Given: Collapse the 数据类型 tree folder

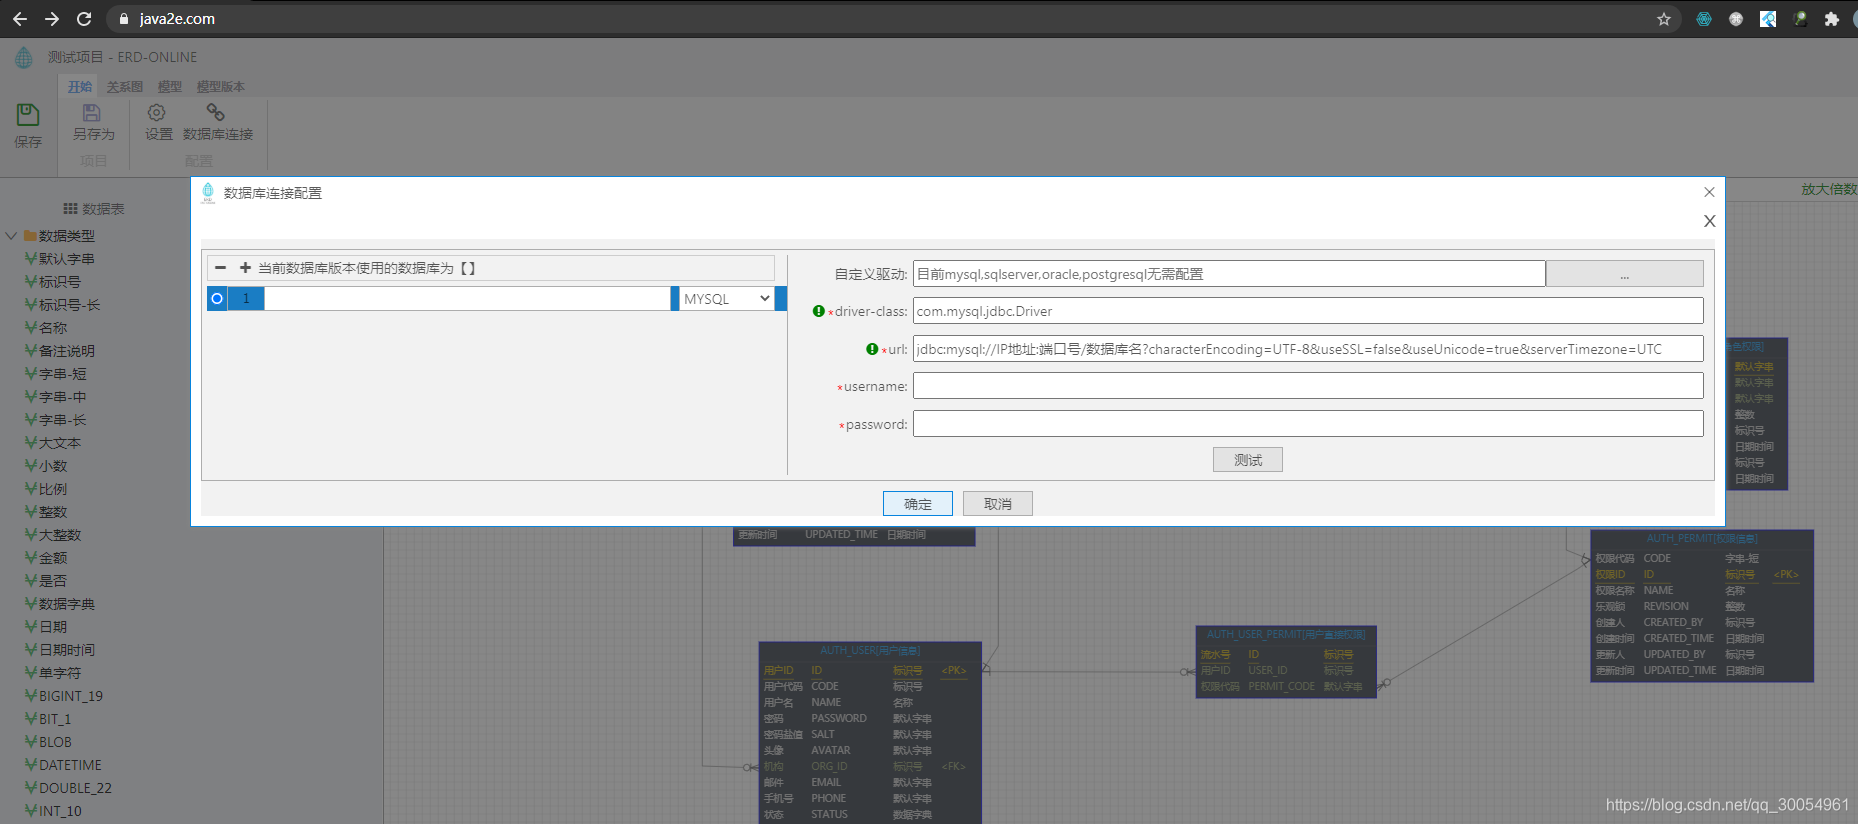Looking at the screenshot, I should point(11,236).
